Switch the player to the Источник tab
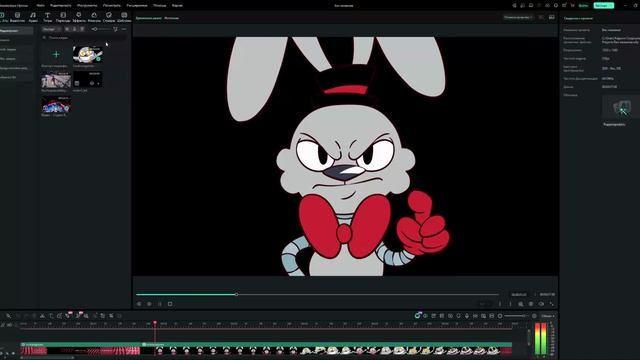 coord(171,18)
